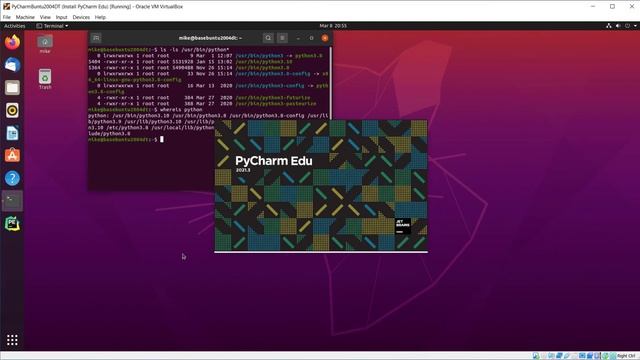Click the PyCharm Edu icon in the dock
The height and width of the screenshot is (360, 640).
12,224
